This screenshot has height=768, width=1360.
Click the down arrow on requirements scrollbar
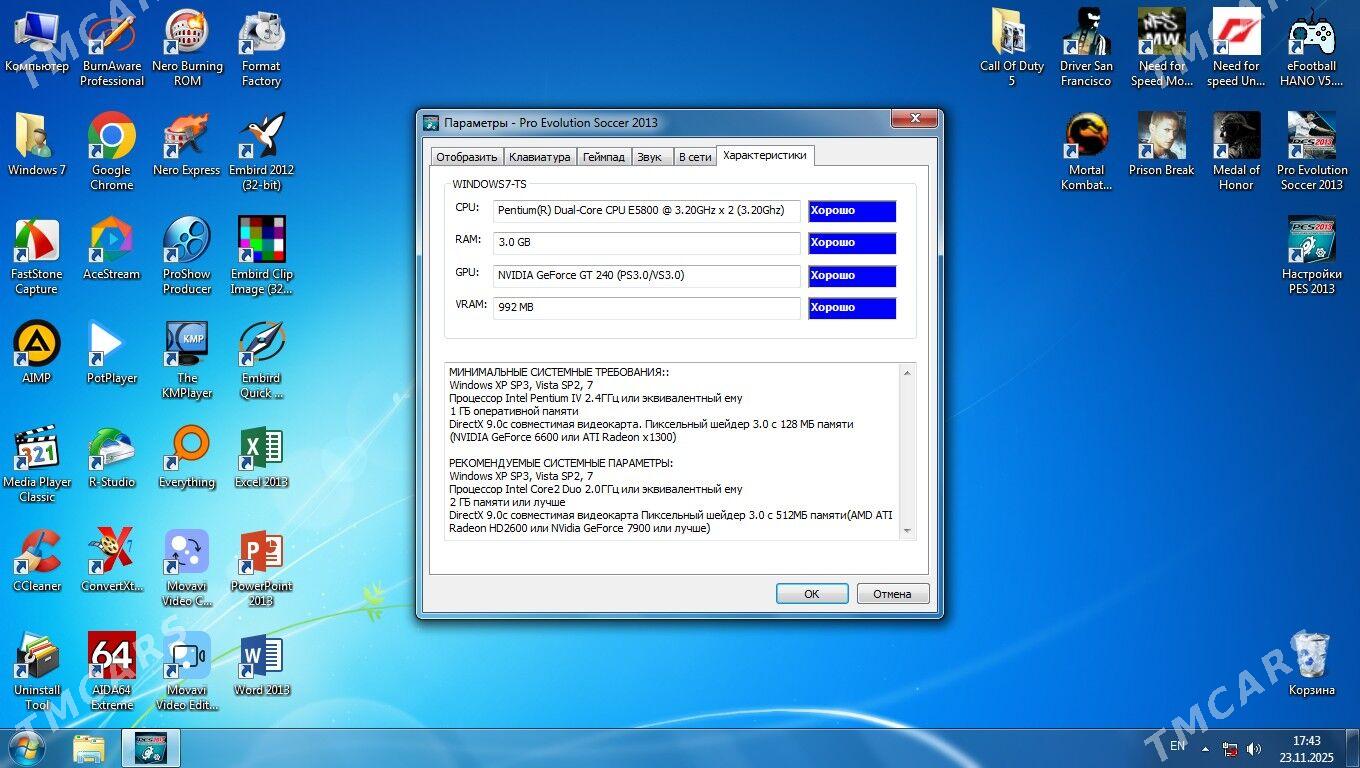(908, 530)
